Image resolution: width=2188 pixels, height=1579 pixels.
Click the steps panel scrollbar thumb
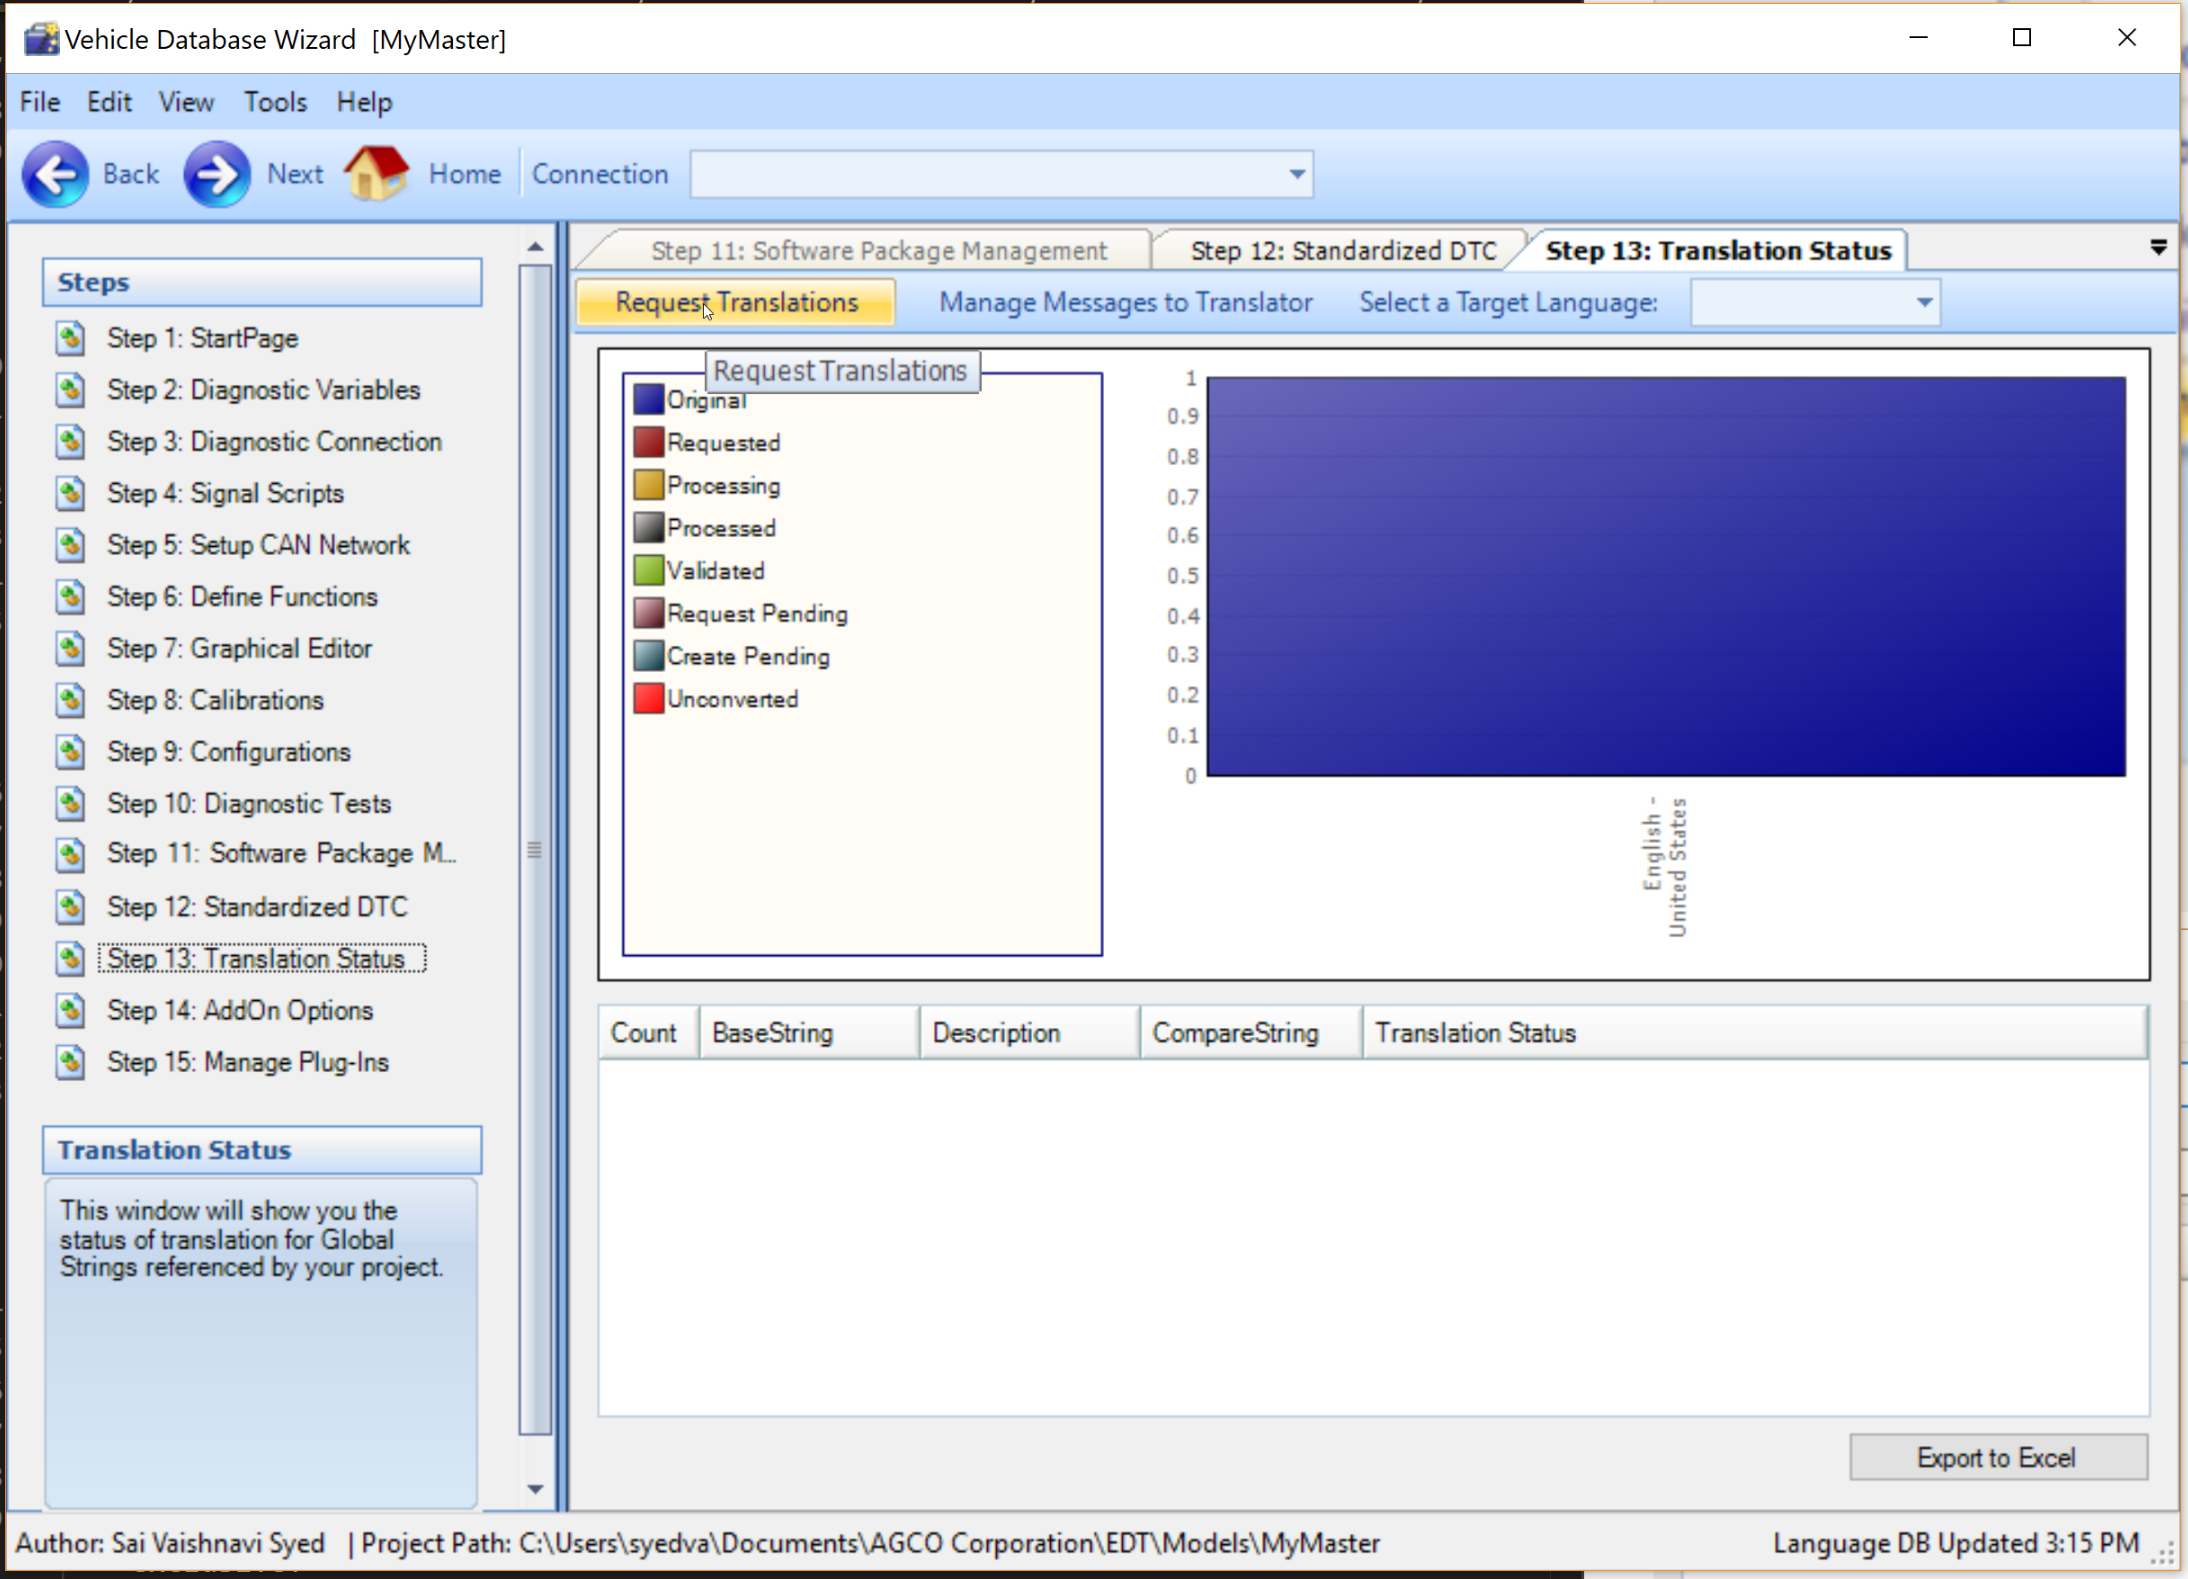[x=535, y=850]
